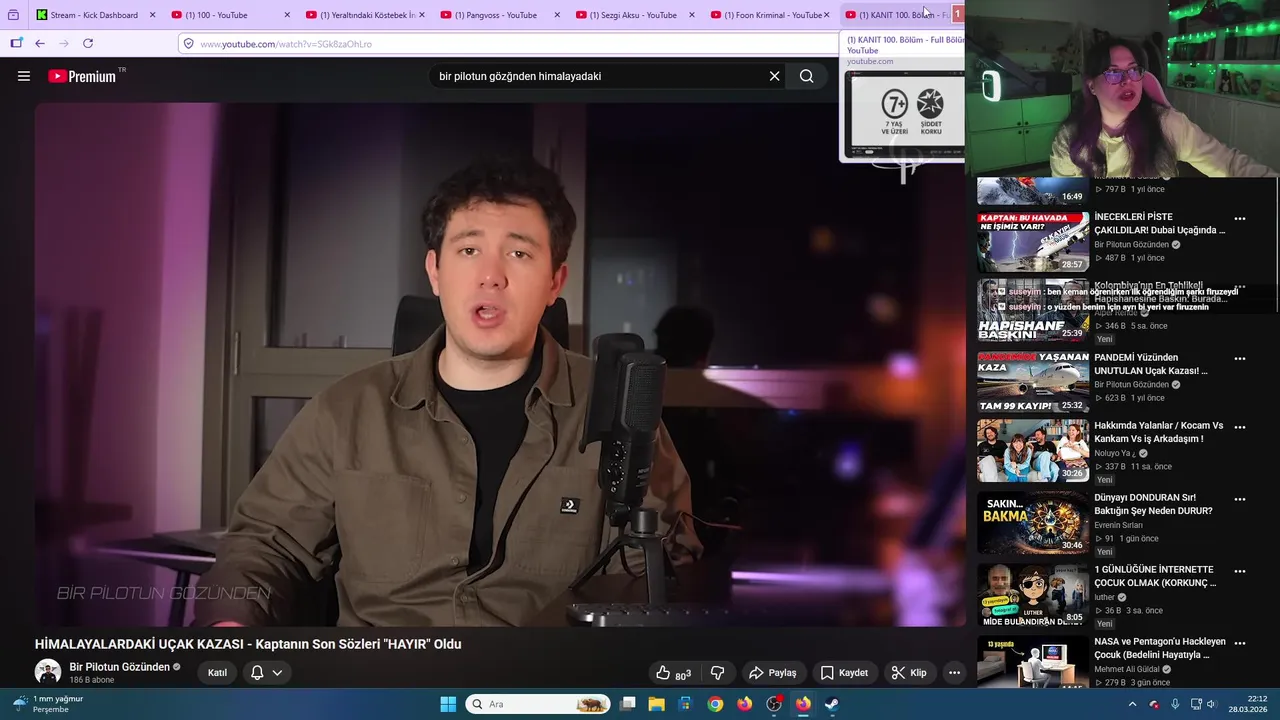Screen dimensions: 1280x720
Task: Open 1 GÜNLÜĞÜNE İNTERNETTE ÇOCUK OLMAK video
Action: [x=1155, y=576]
